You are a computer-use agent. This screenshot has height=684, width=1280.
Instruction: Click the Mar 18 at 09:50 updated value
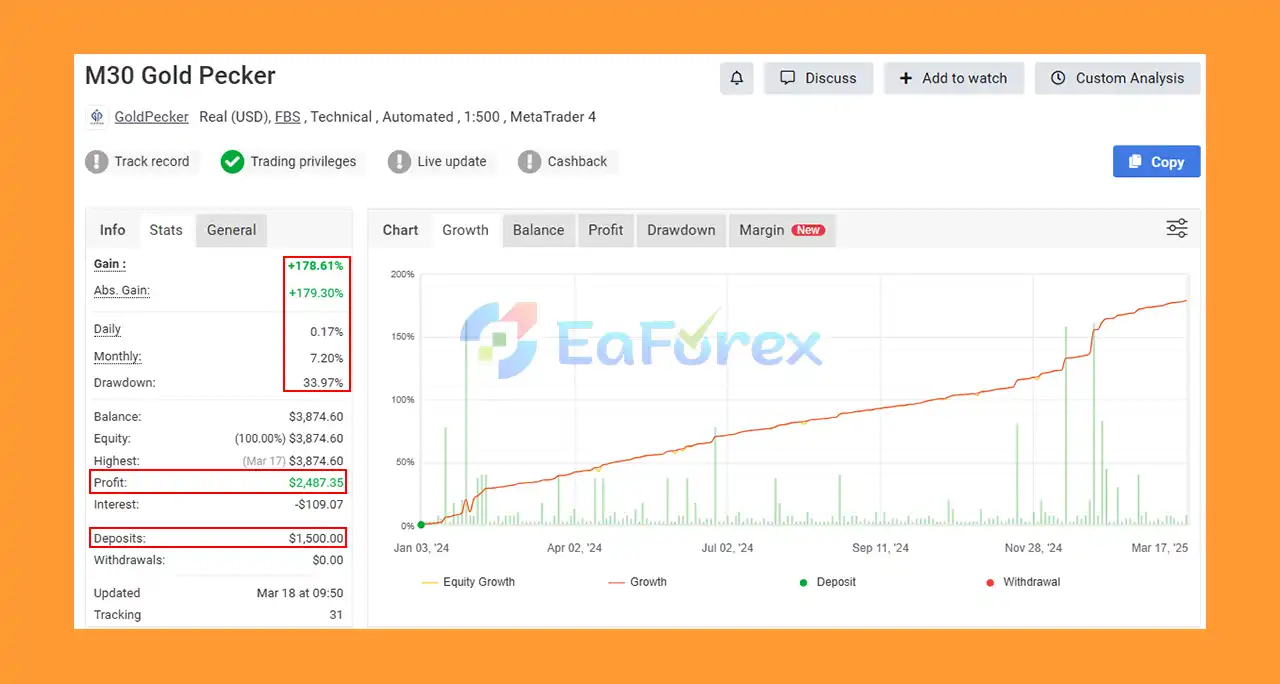coord(300,593)
